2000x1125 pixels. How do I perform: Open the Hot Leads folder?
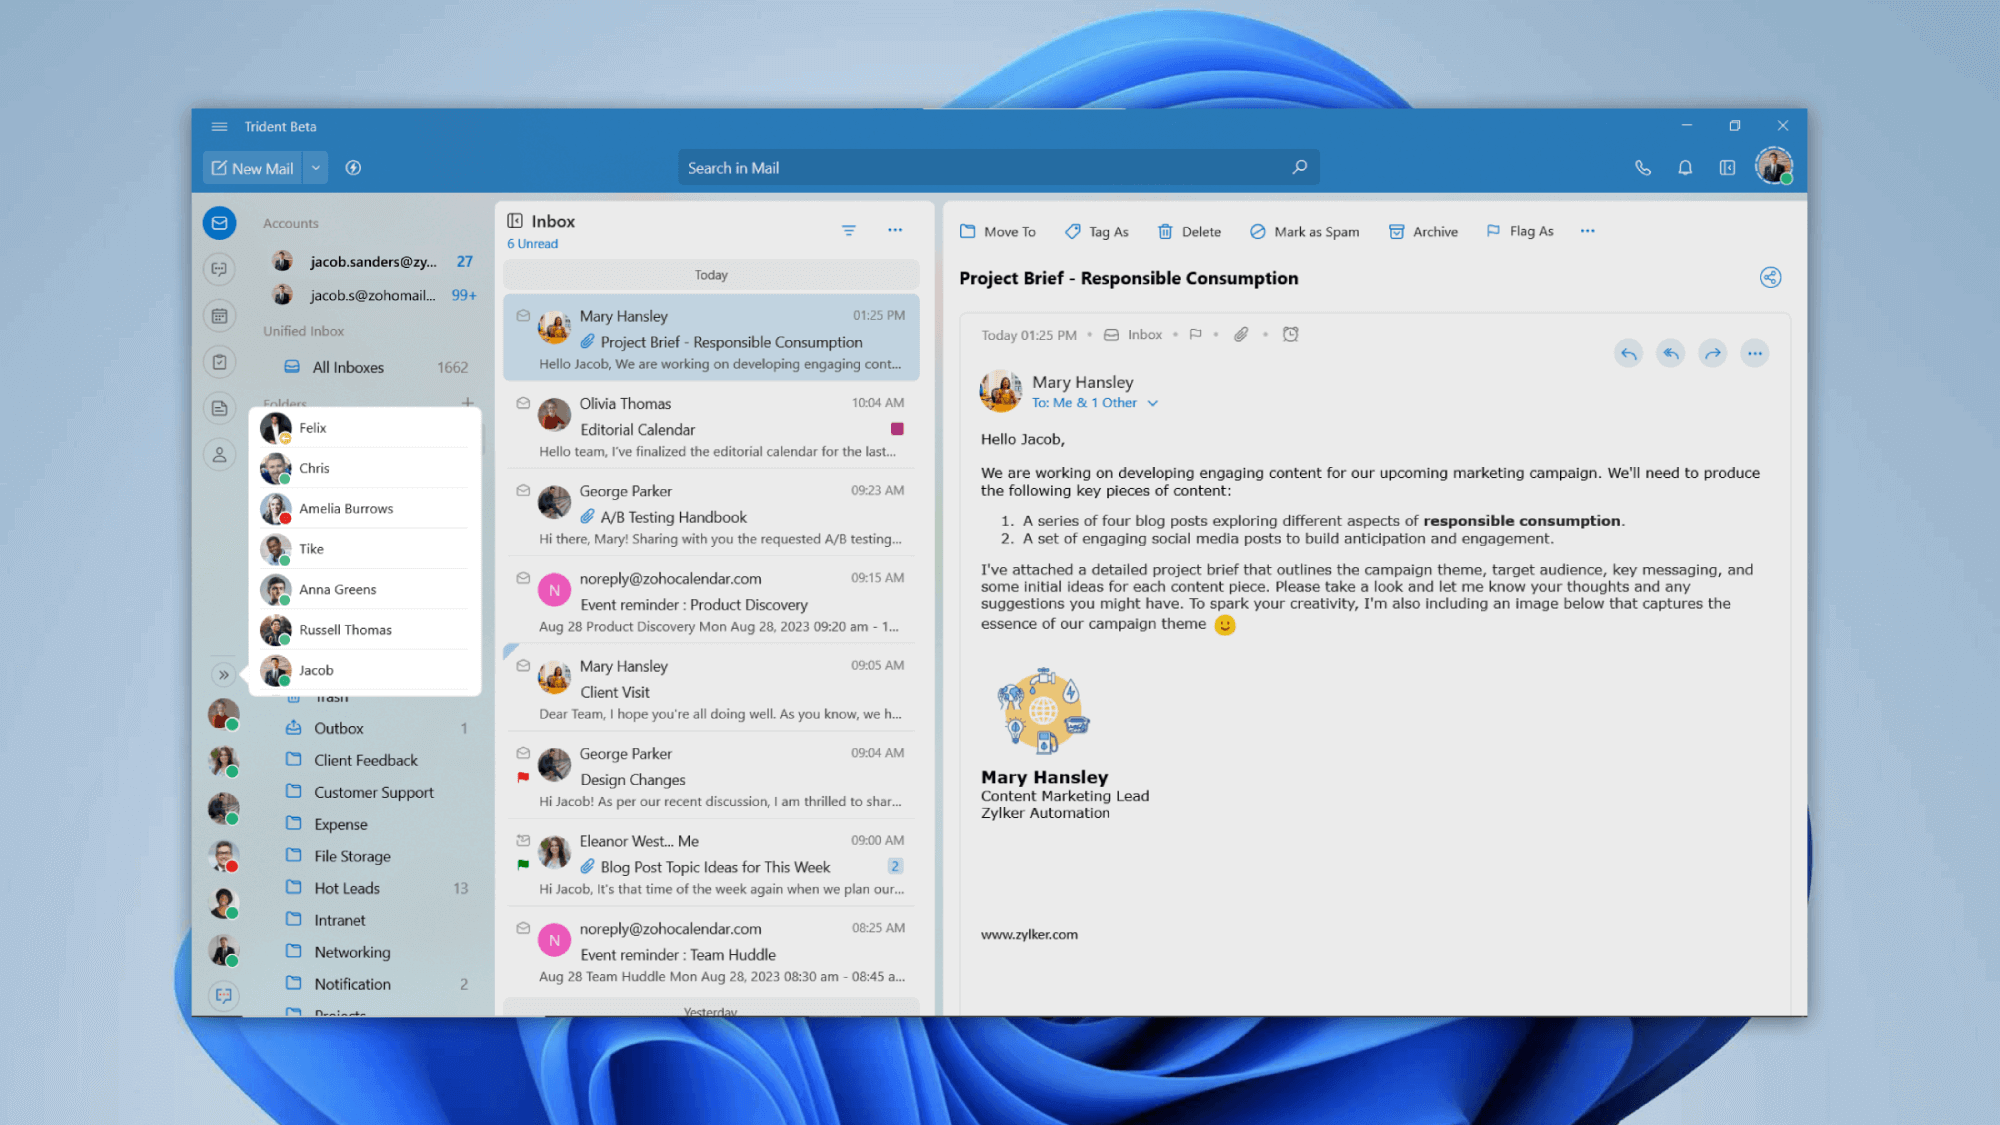pyautogui.click(x=376, y=889)
